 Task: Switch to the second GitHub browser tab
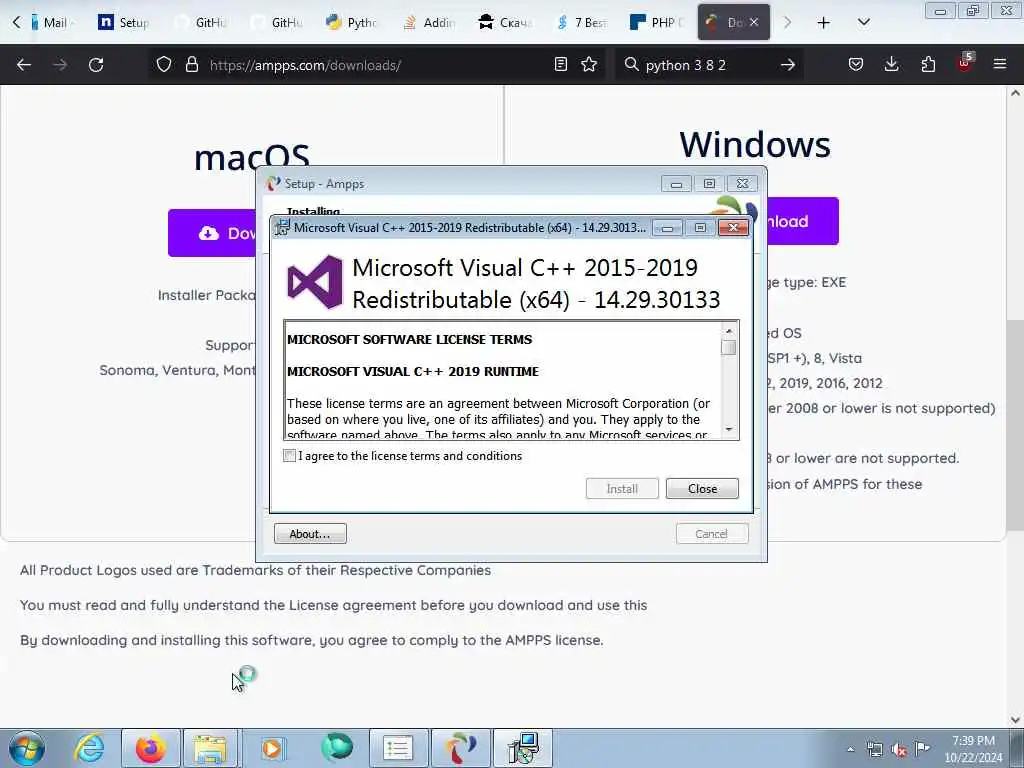click(x=277, y=22)
